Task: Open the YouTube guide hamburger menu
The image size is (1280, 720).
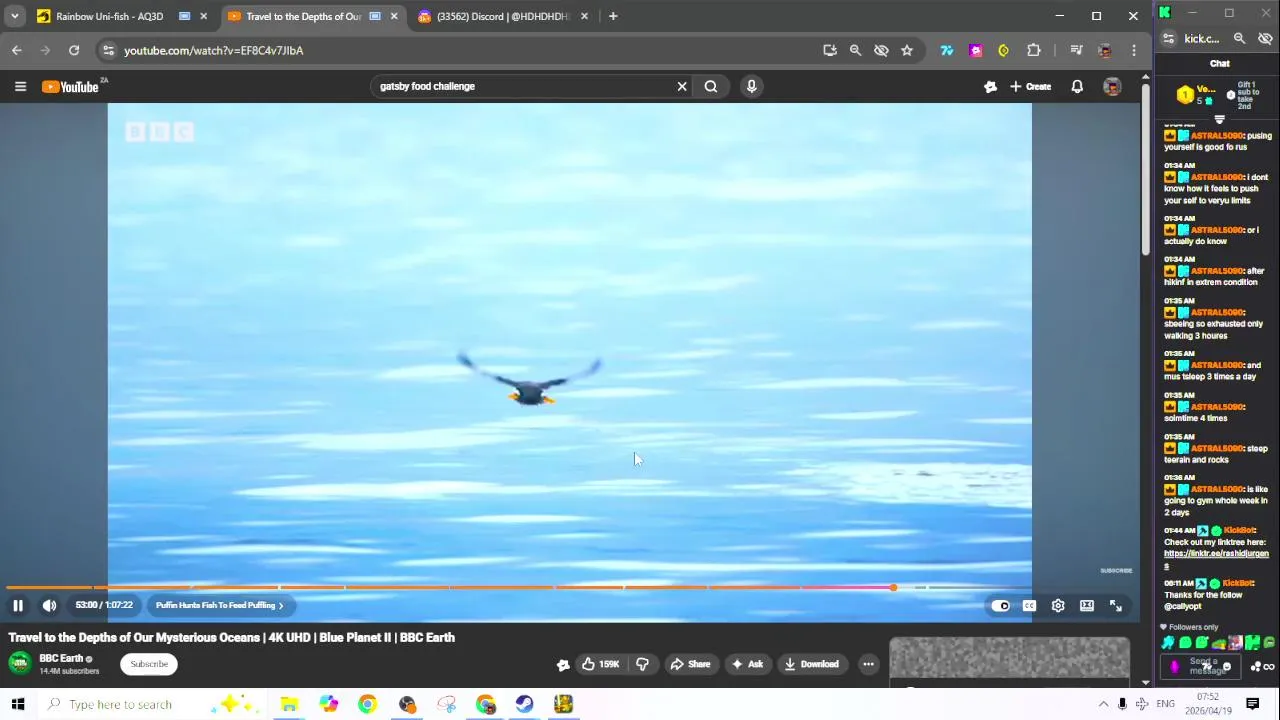Action: [20, 86]
